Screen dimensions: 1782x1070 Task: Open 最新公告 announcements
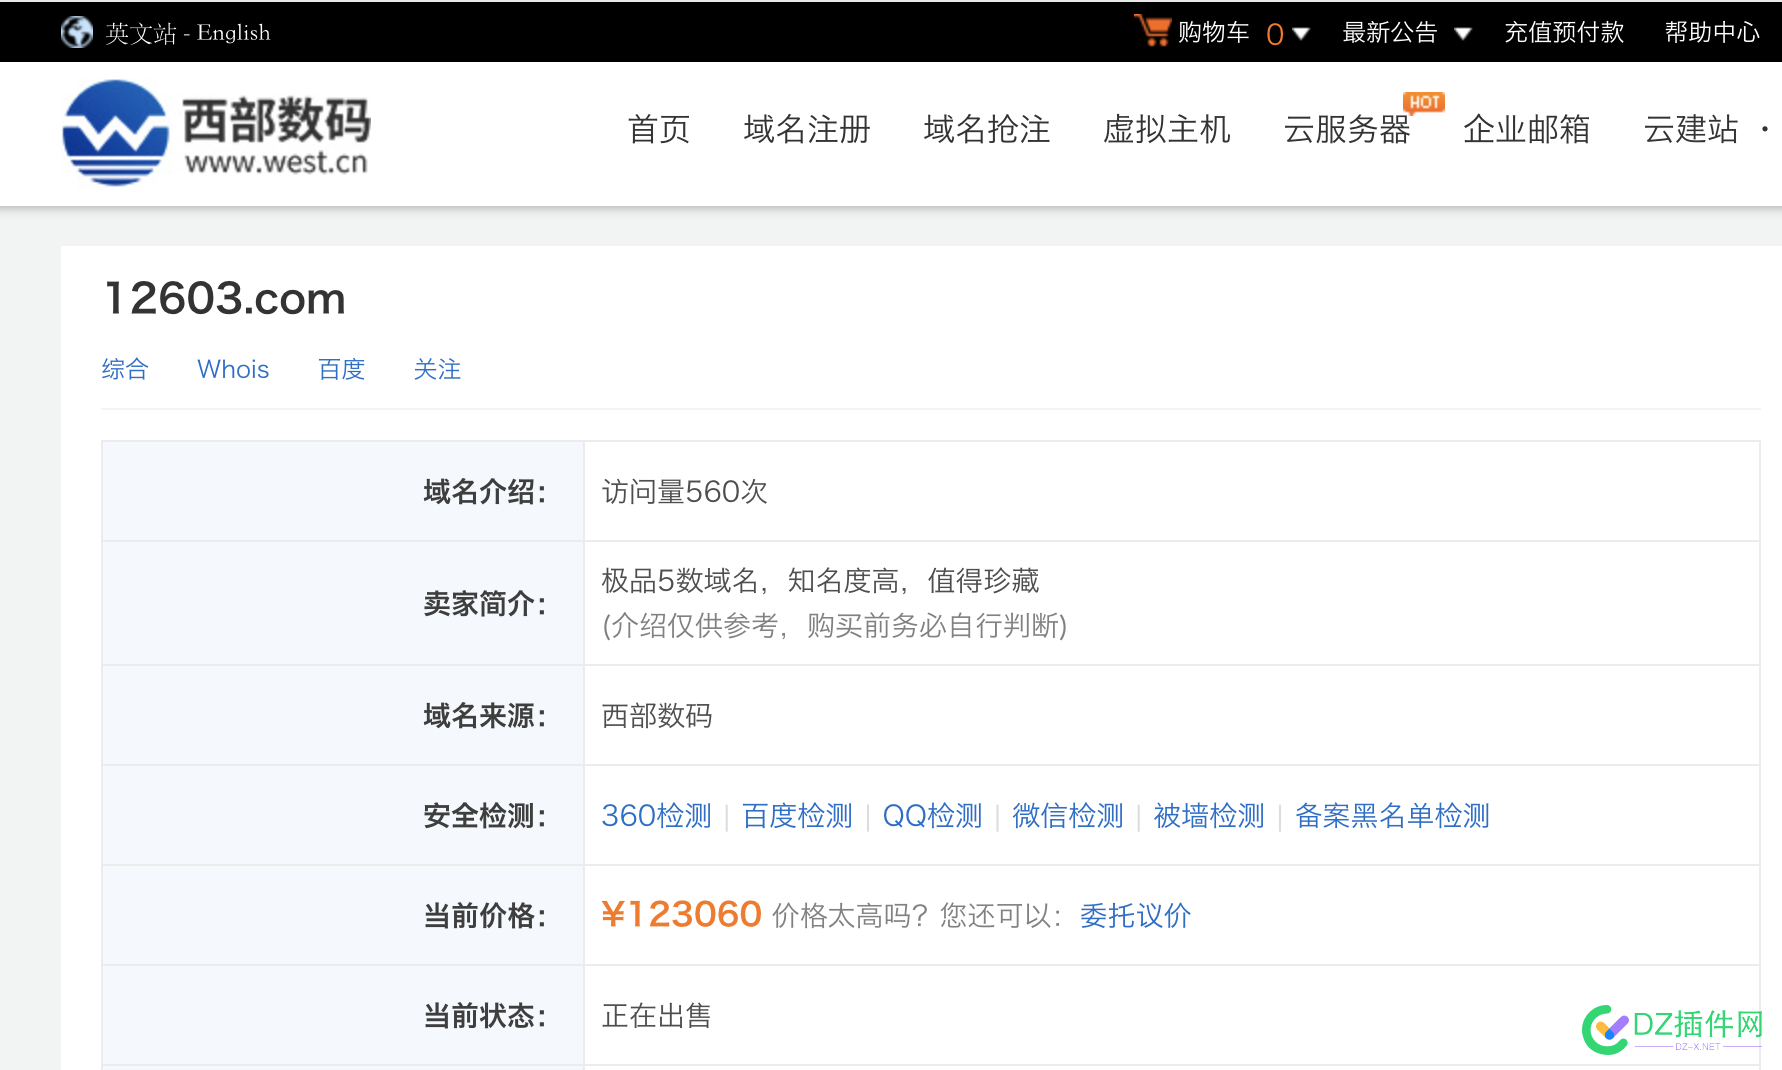pos(1390,33)
